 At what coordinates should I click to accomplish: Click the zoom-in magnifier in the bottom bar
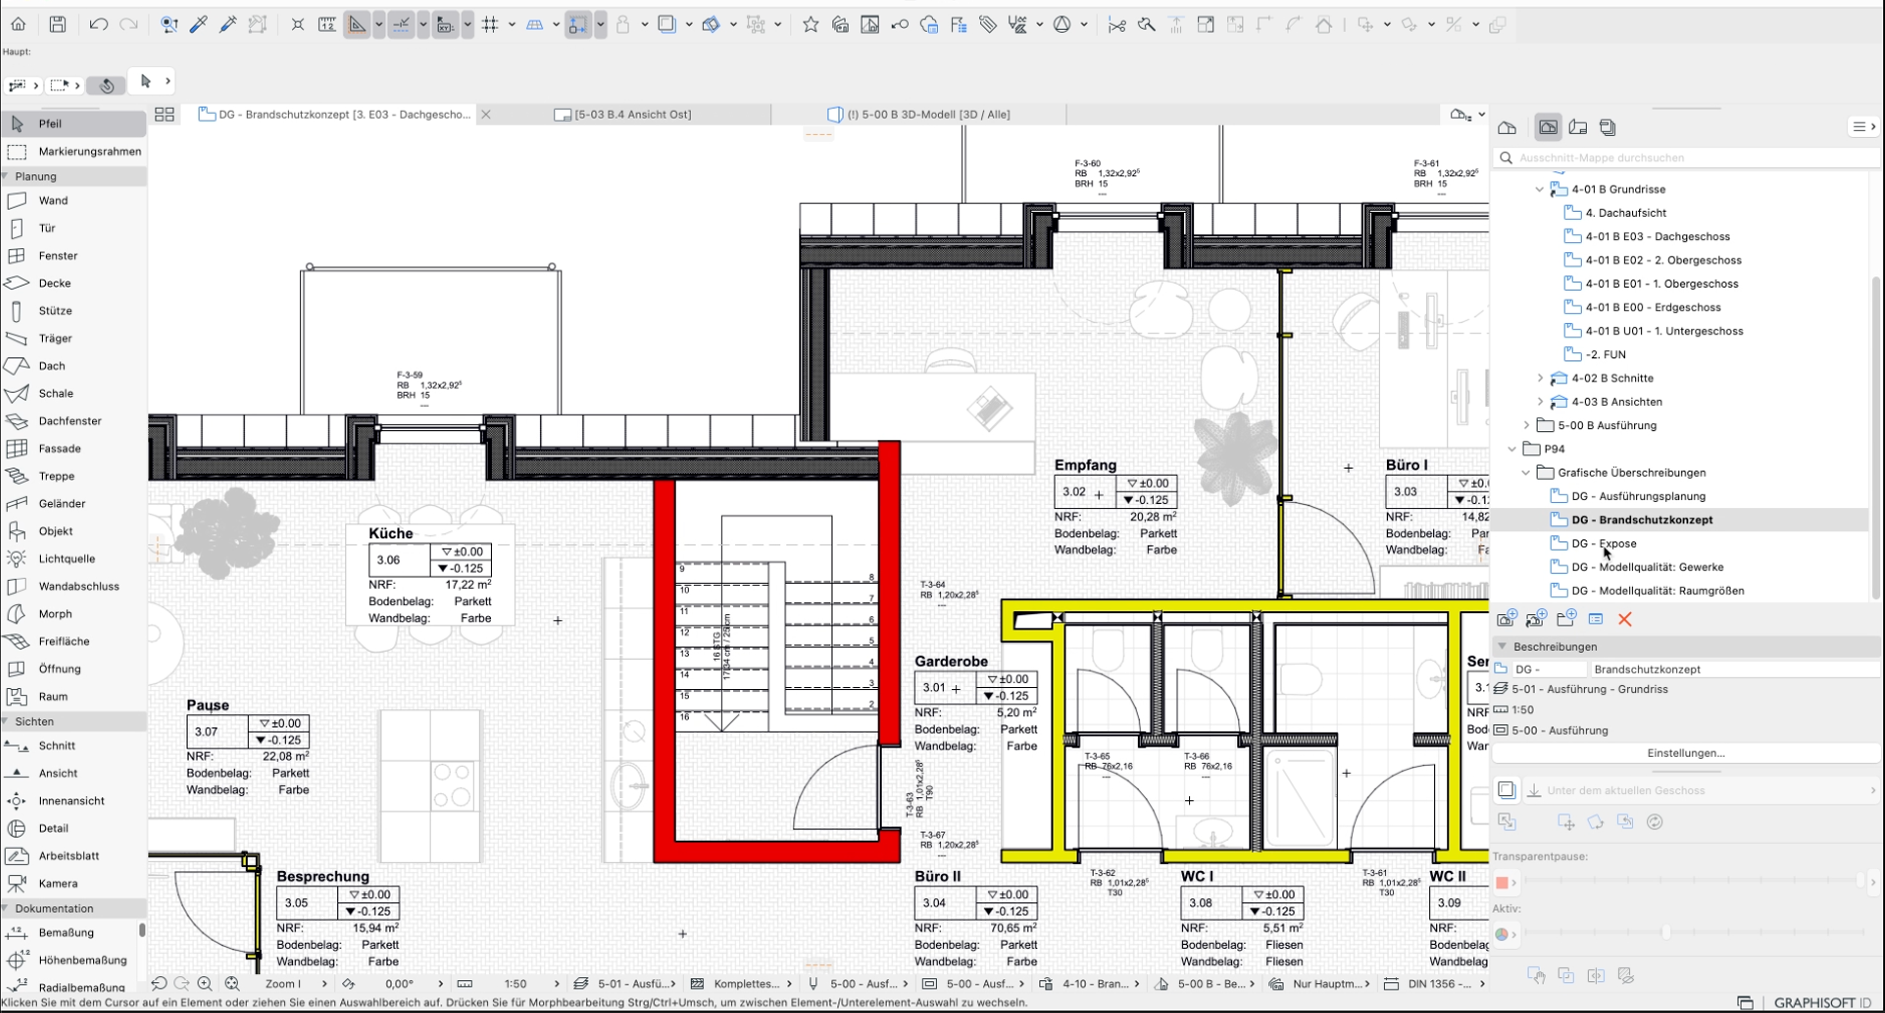pos(205,984)
